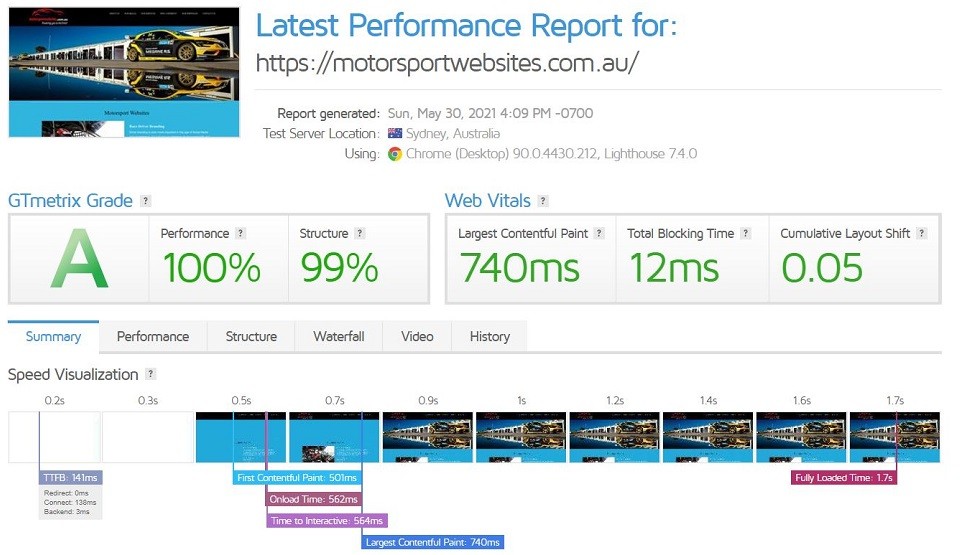Click First Contentful Paint: 501ms marker
This screenshot has width=960, height=555.
tap(297, 478)
